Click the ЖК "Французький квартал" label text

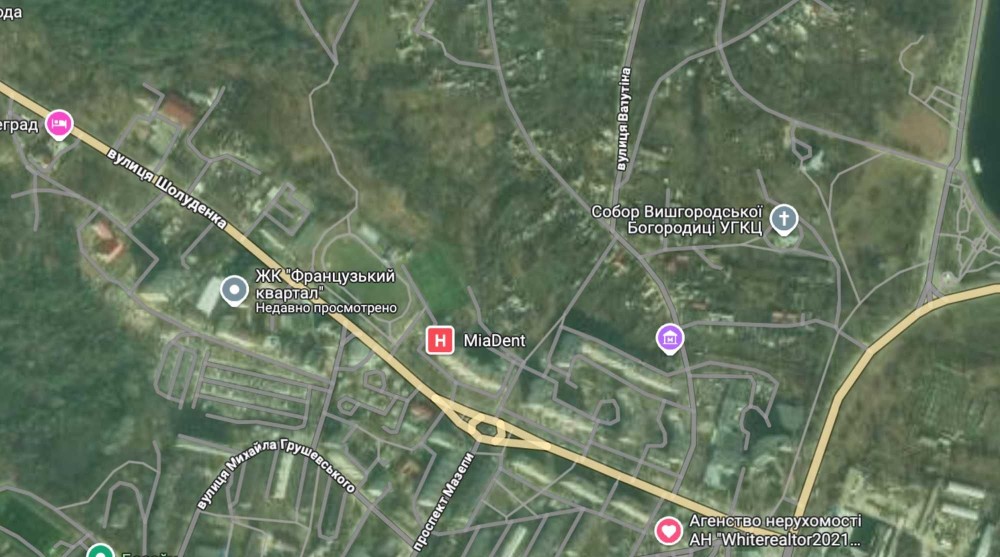[325, 284]
